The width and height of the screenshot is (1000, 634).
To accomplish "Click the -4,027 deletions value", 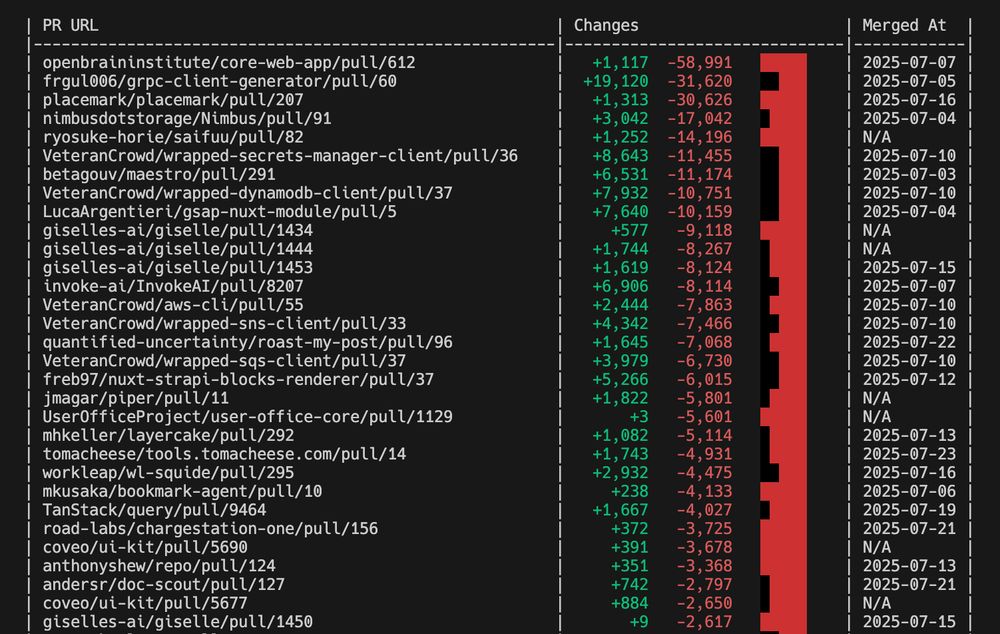I will click(704, 510).
